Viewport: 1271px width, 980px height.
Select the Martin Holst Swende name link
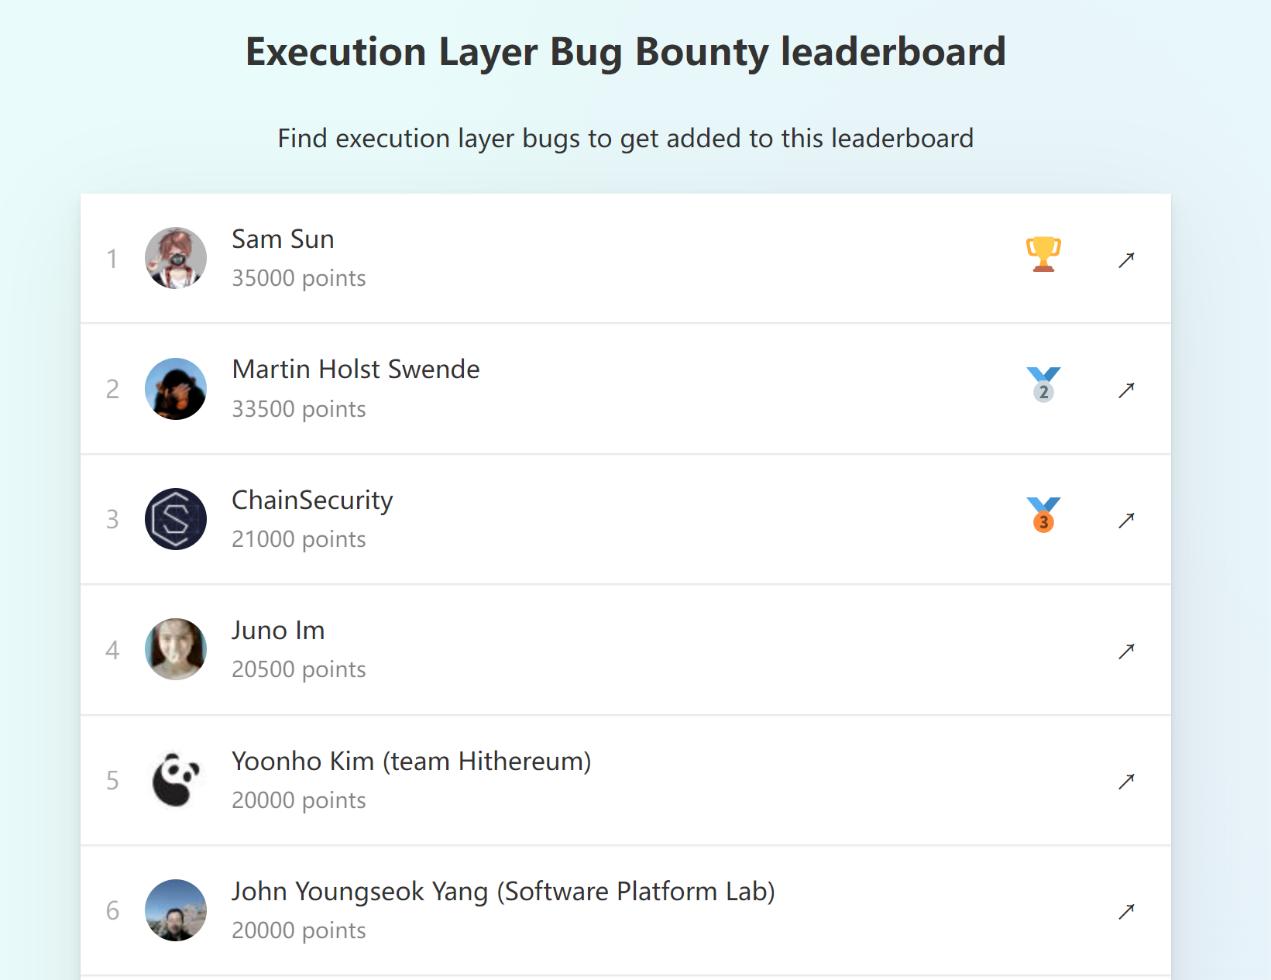pyautogui.click(x=356, y=369)
